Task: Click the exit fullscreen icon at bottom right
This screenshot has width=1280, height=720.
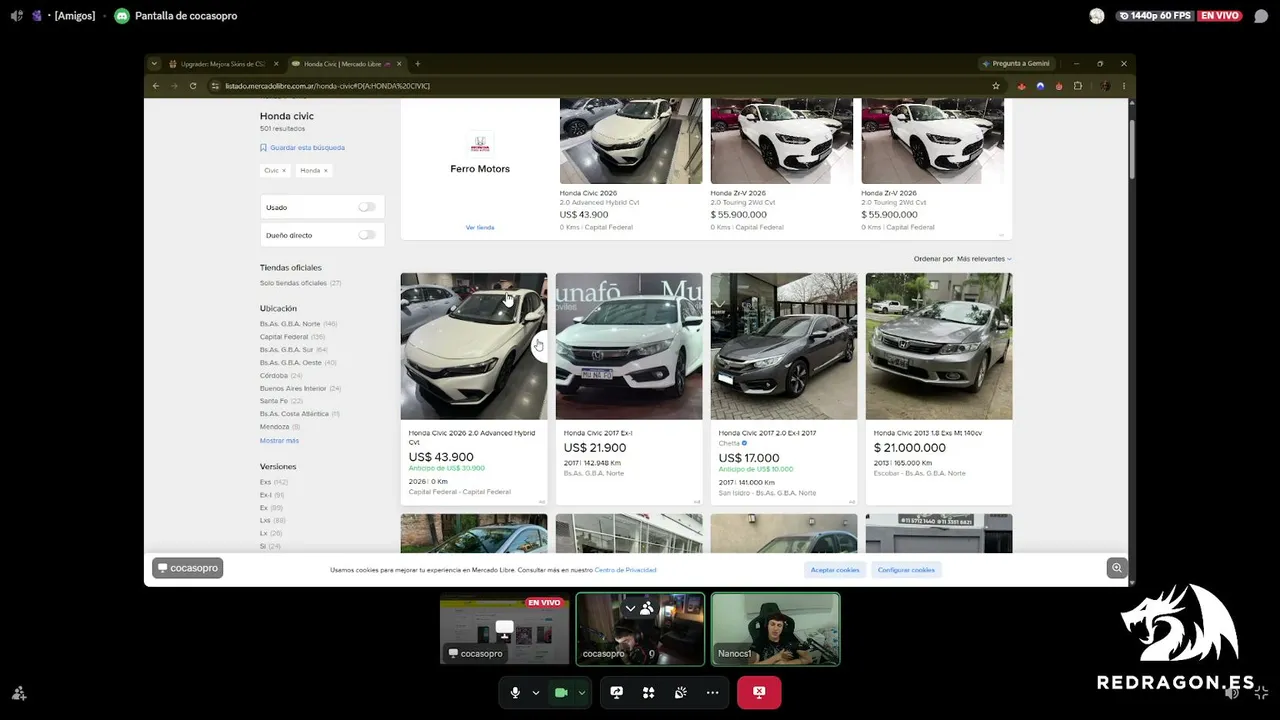Action: [x=1261, y=692]
